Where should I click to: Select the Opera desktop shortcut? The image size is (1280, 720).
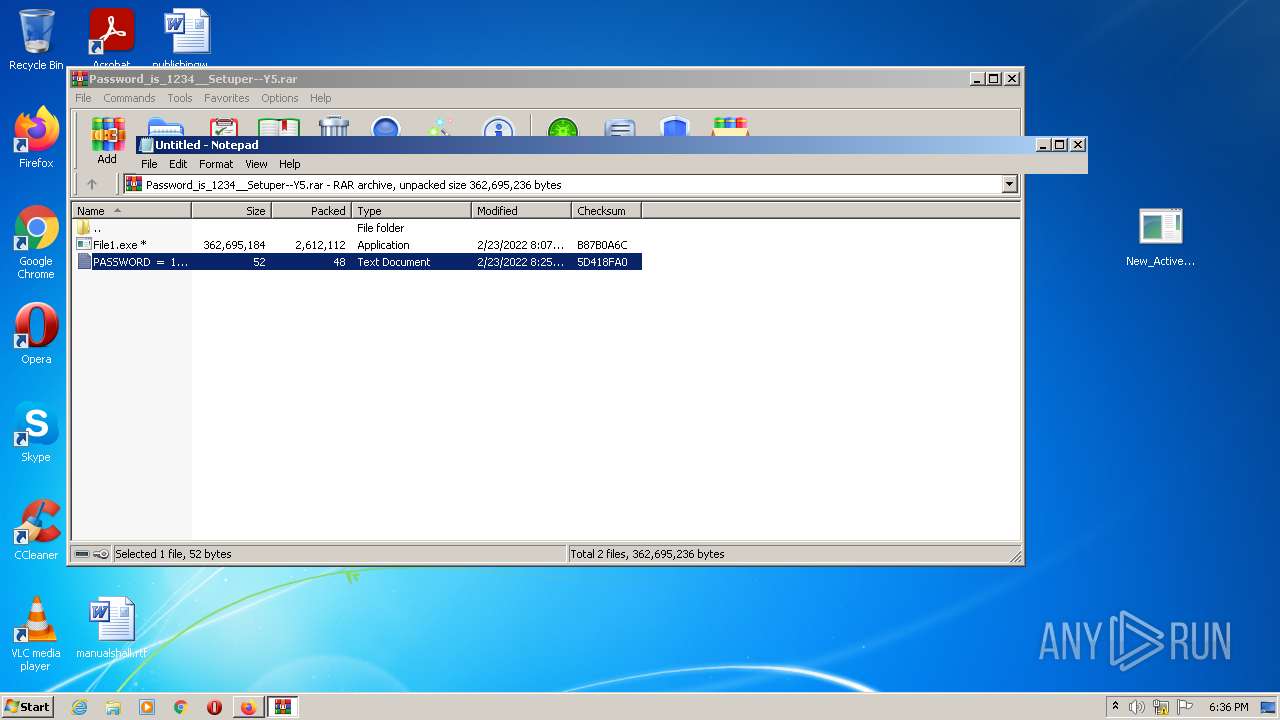(x=36, y=334)
